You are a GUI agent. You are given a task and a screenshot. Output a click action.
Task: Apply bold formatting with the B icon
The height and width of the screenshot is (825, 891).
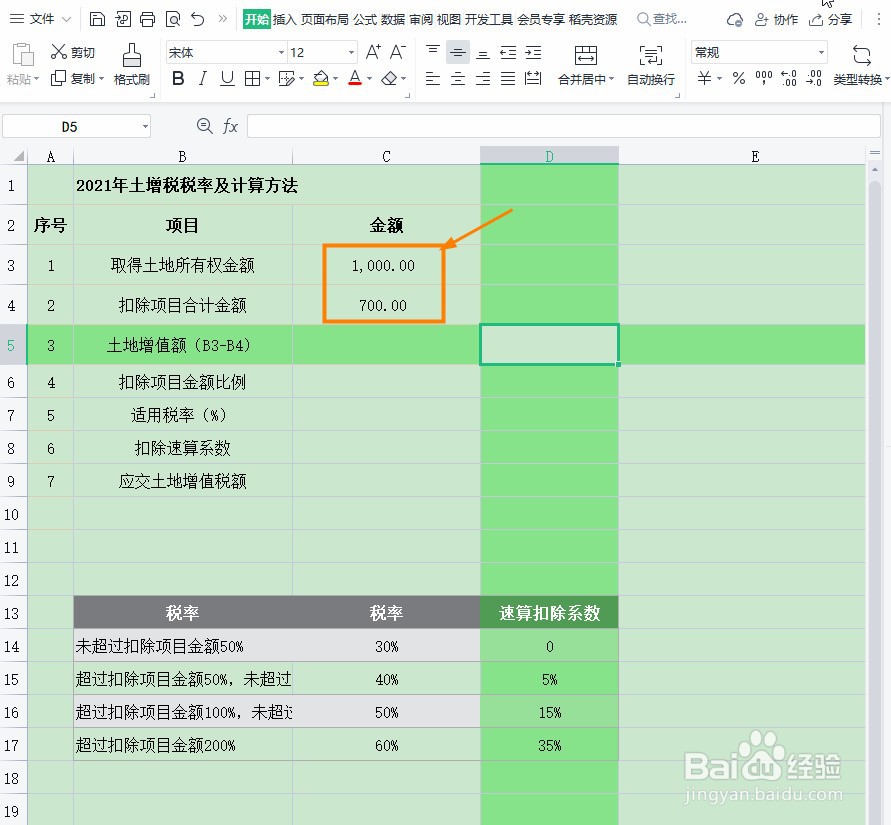(x=178, y=78)
